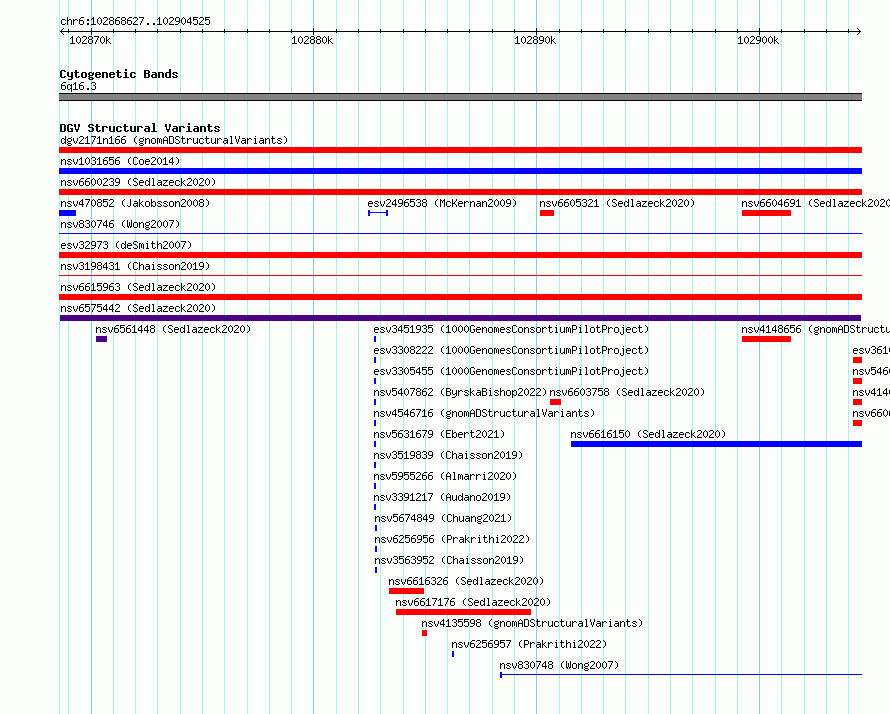Select the nsv5631679 (Ebert2021) label

[x=439, y=434]
